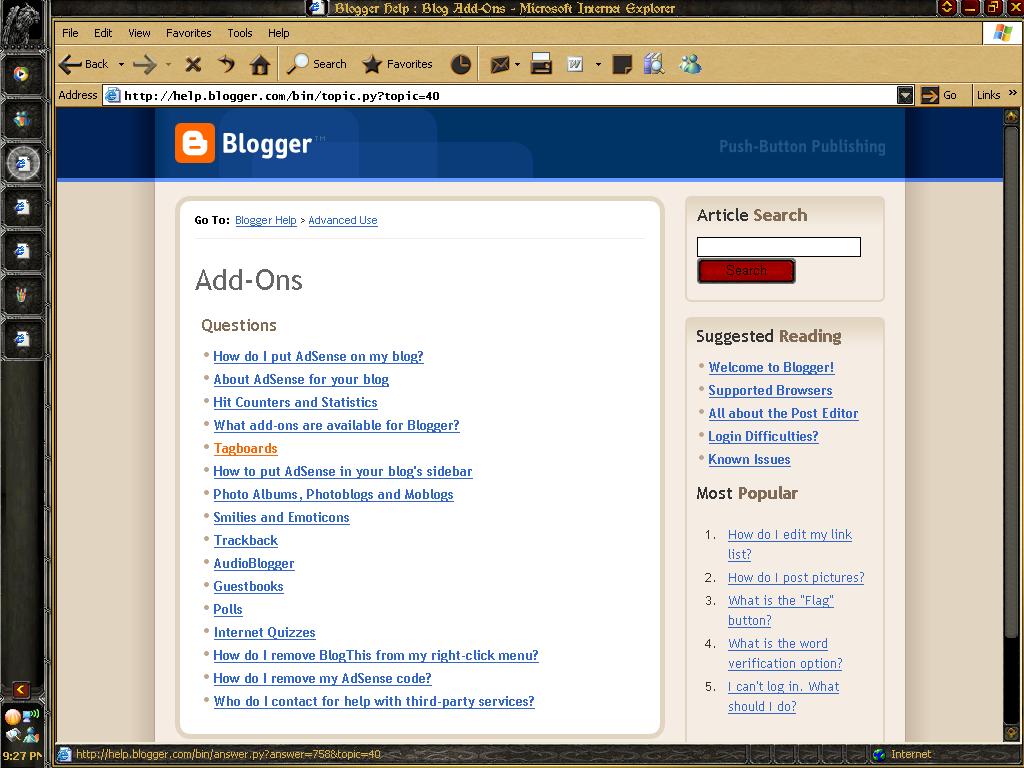Open the Internet Quizzes link
The height and width of the screenshot is (768, 1024).
tap(264, 632)
